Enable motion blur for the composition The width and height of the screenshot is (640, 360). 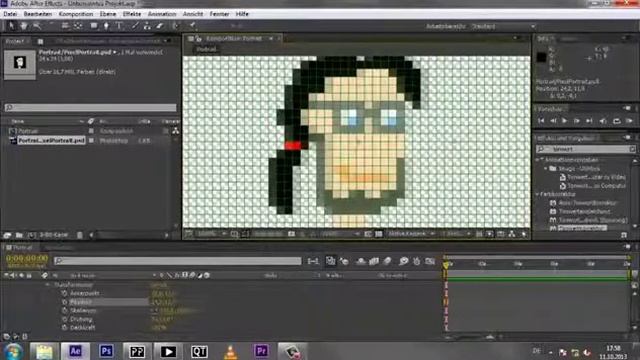tap(387, 261)
